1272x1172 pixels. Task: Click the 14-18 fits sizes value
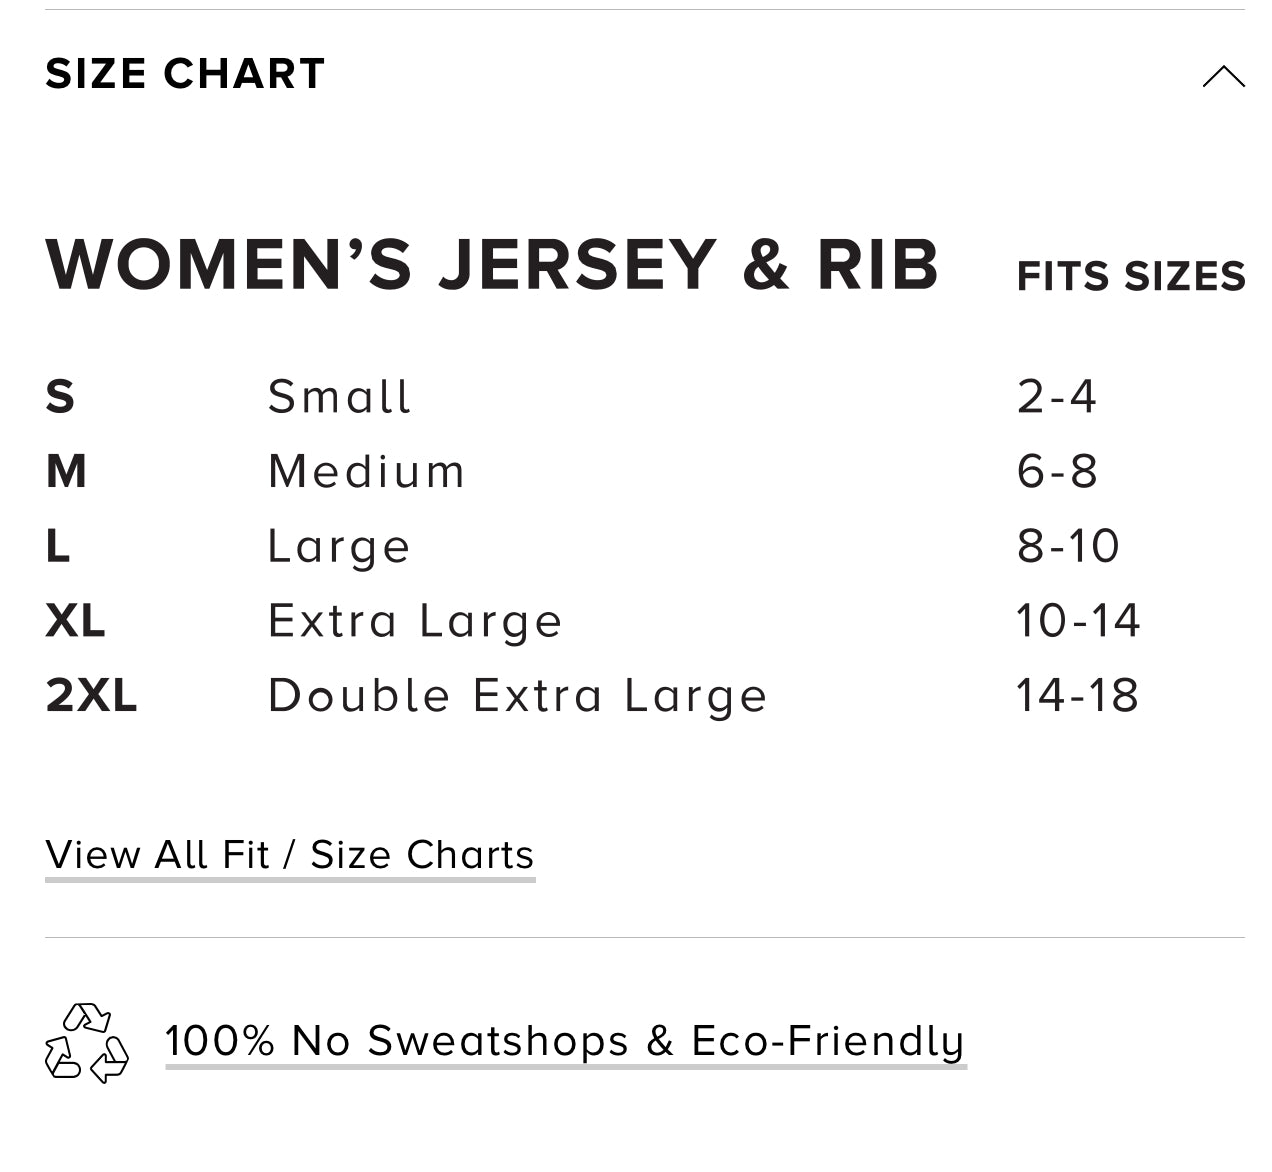(x=1077, y=695)
